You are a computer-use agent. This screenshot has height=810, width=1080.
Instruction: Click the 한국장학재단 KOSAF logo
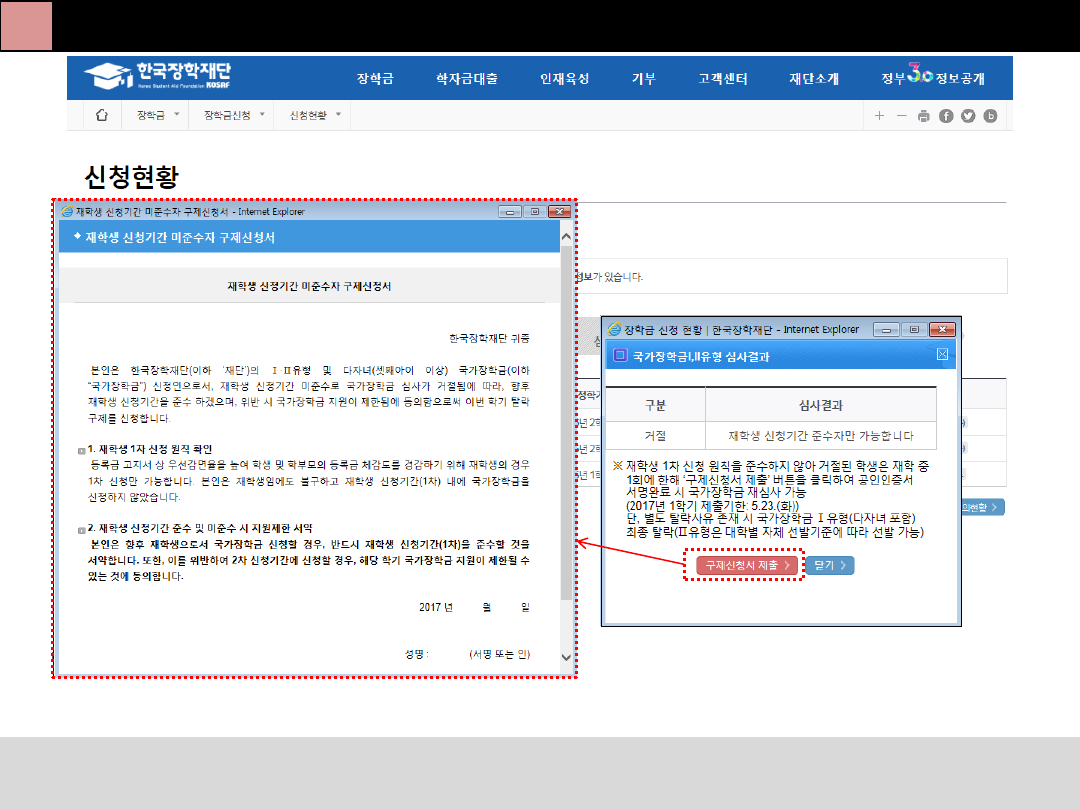(x=158, y=76)
